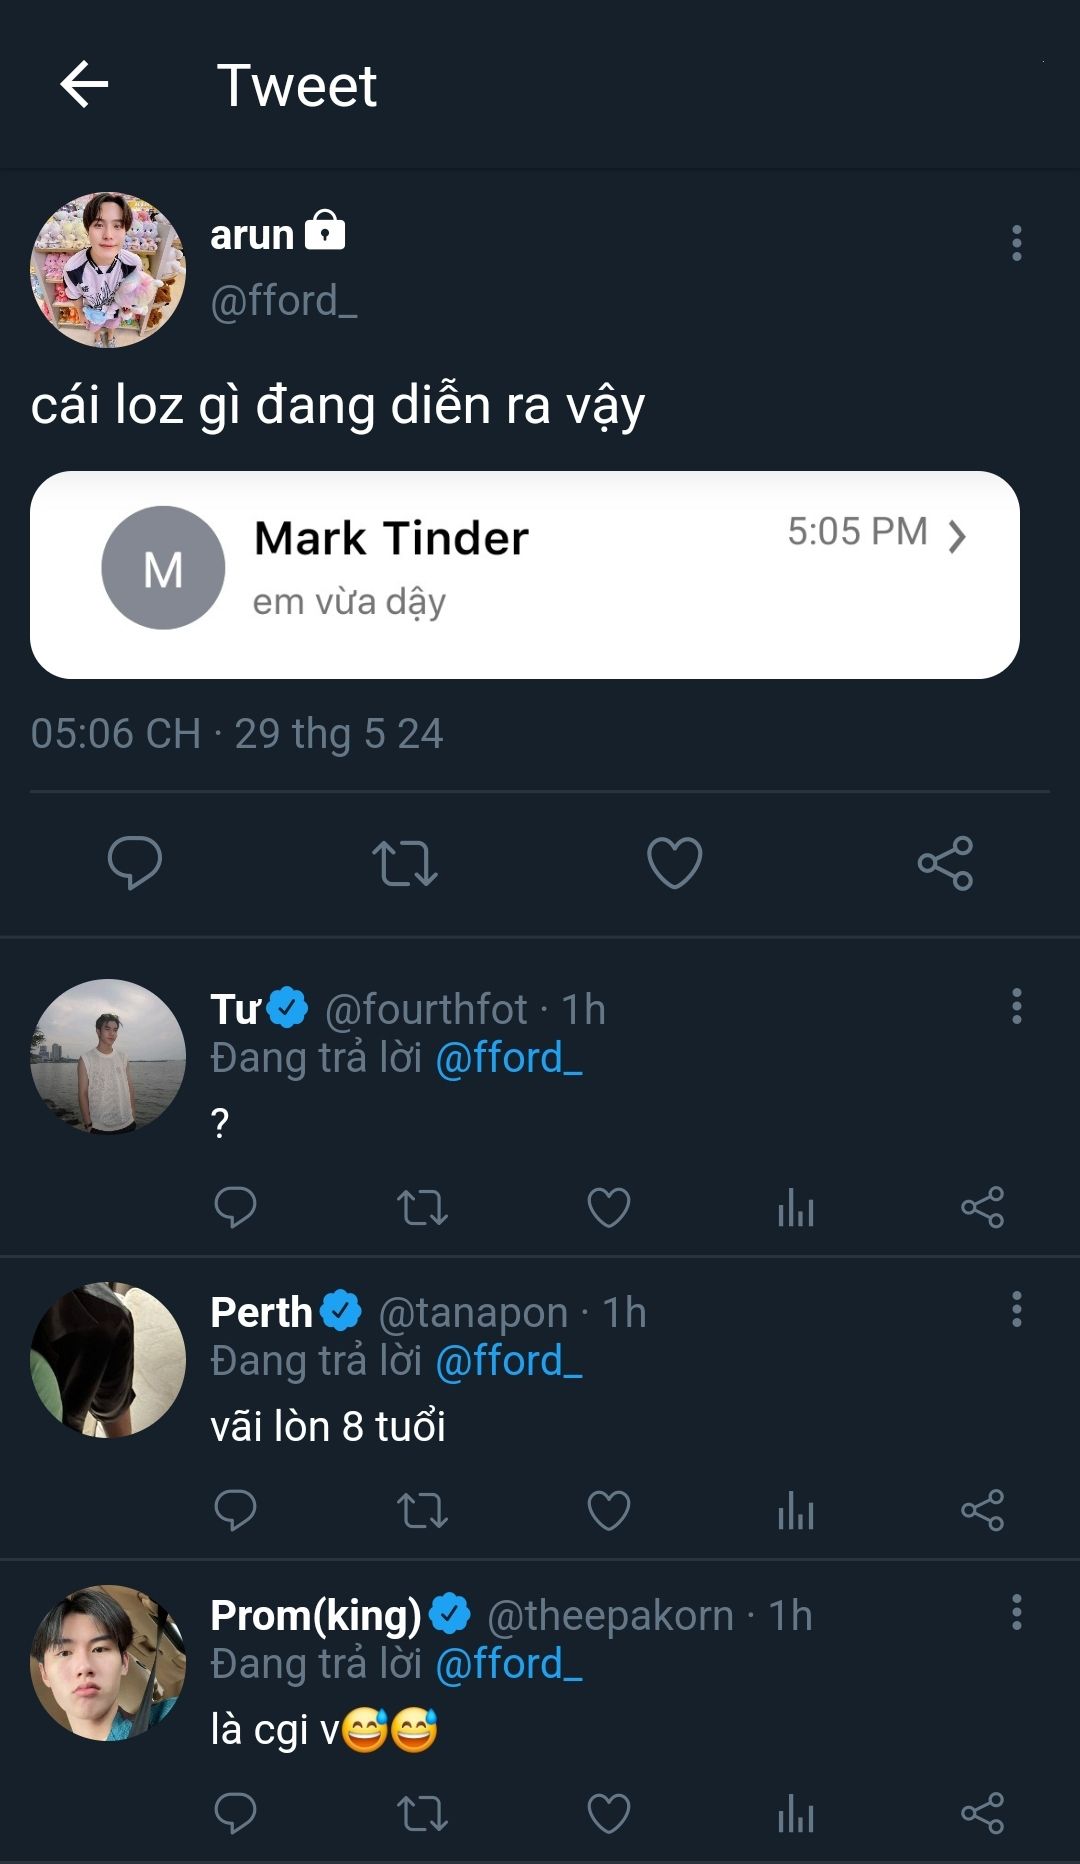Open more options on Perth's reply

(1017, 1309)
